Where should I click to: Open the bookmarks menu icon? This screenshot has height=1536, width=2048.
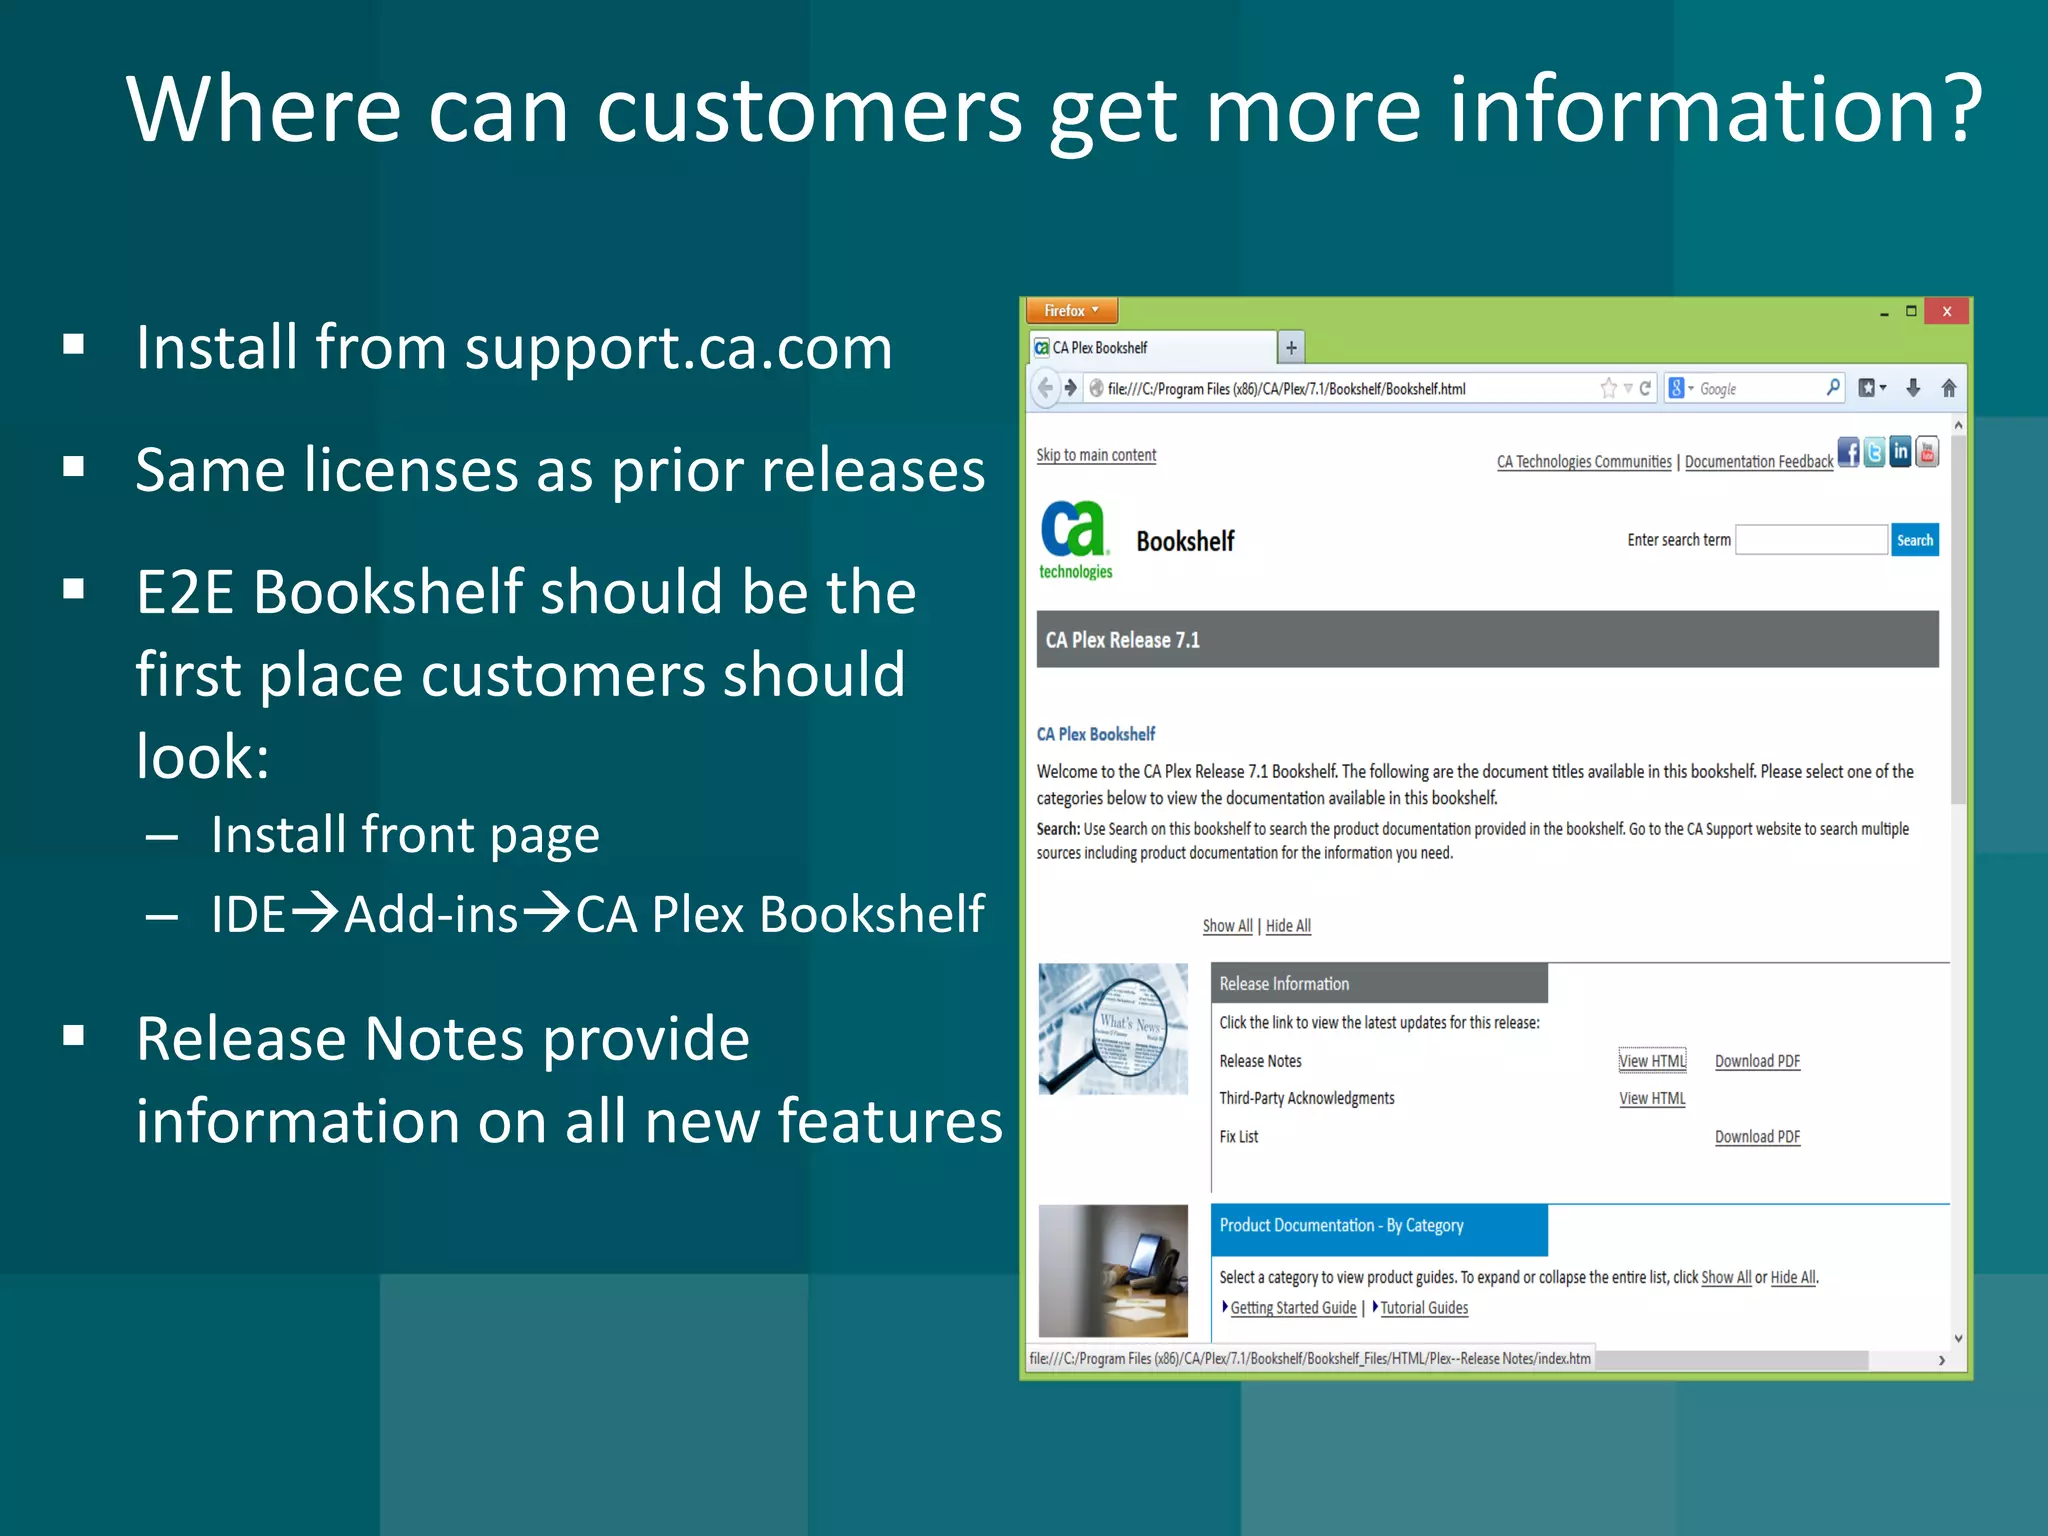tap(1872, 388)
